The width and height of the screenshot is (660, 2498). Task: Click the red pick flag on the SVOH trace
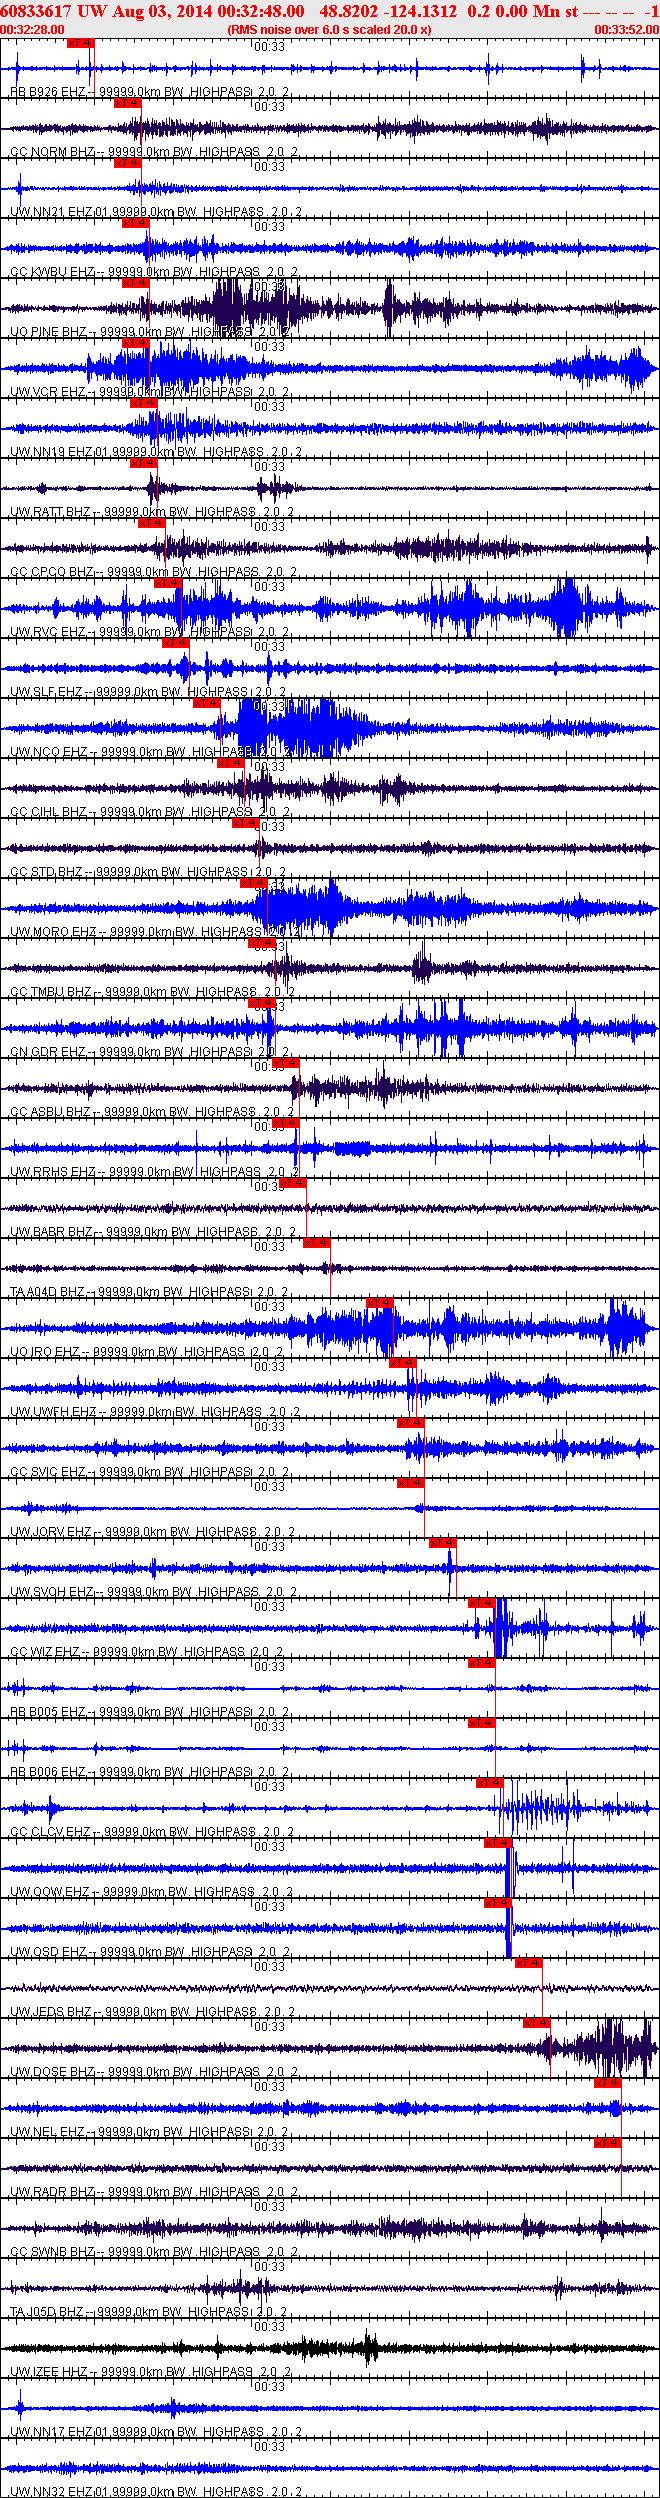[443, 1543]
